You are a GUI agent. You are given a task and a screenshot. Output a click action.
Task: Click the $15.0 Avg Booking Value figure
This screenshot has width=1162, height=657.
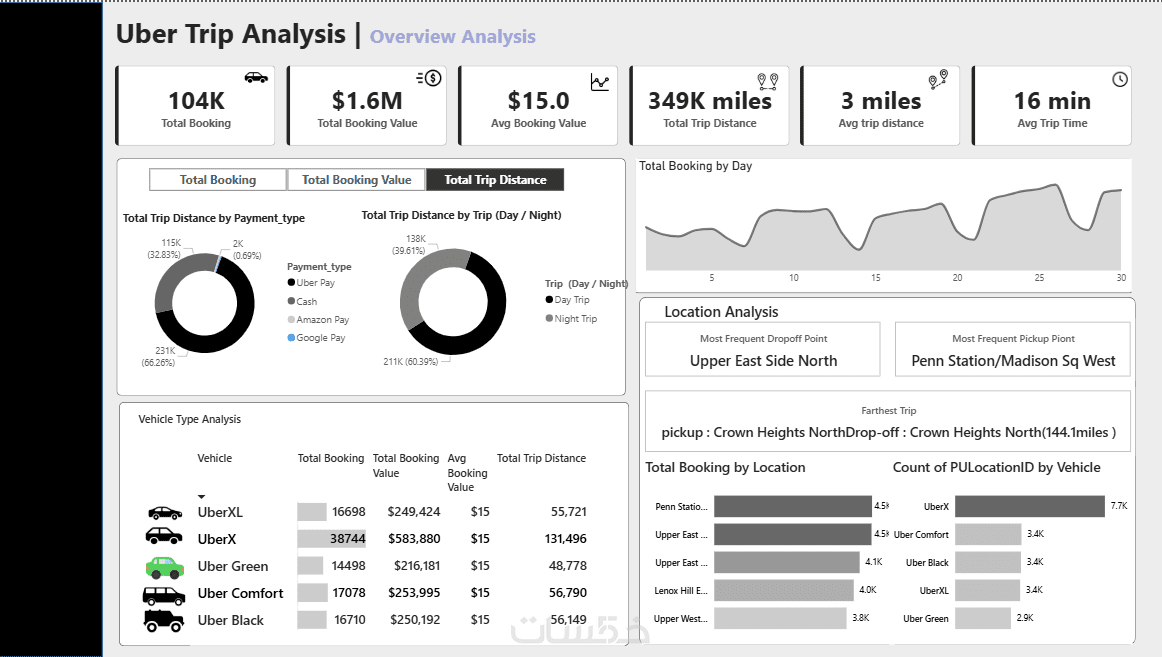539,101
